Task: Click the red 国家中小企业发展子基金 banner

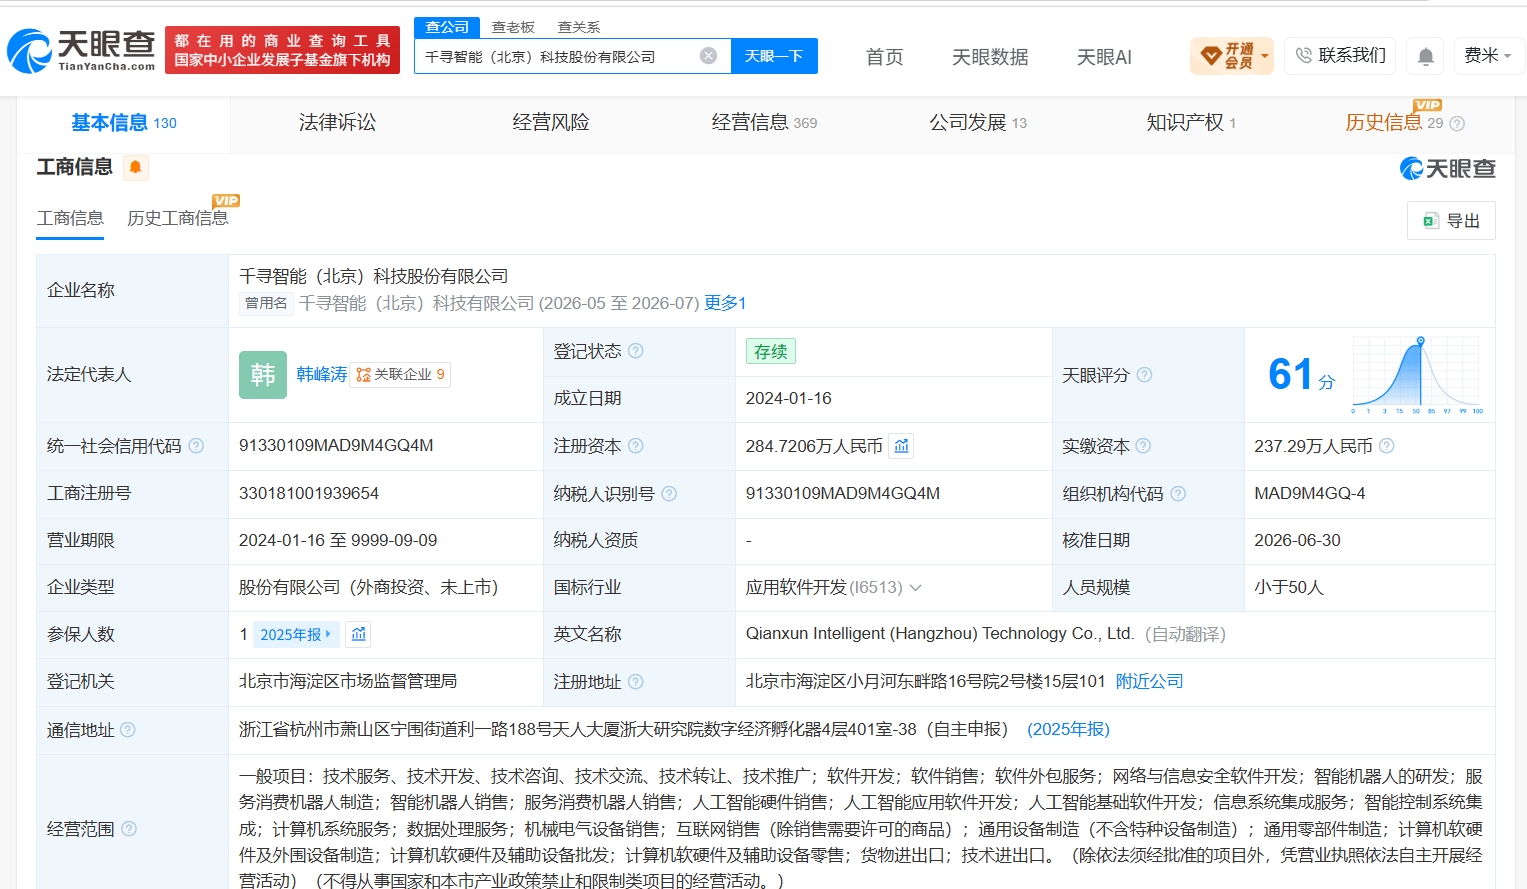Action: pyautogui.click(x=282, y=50)
